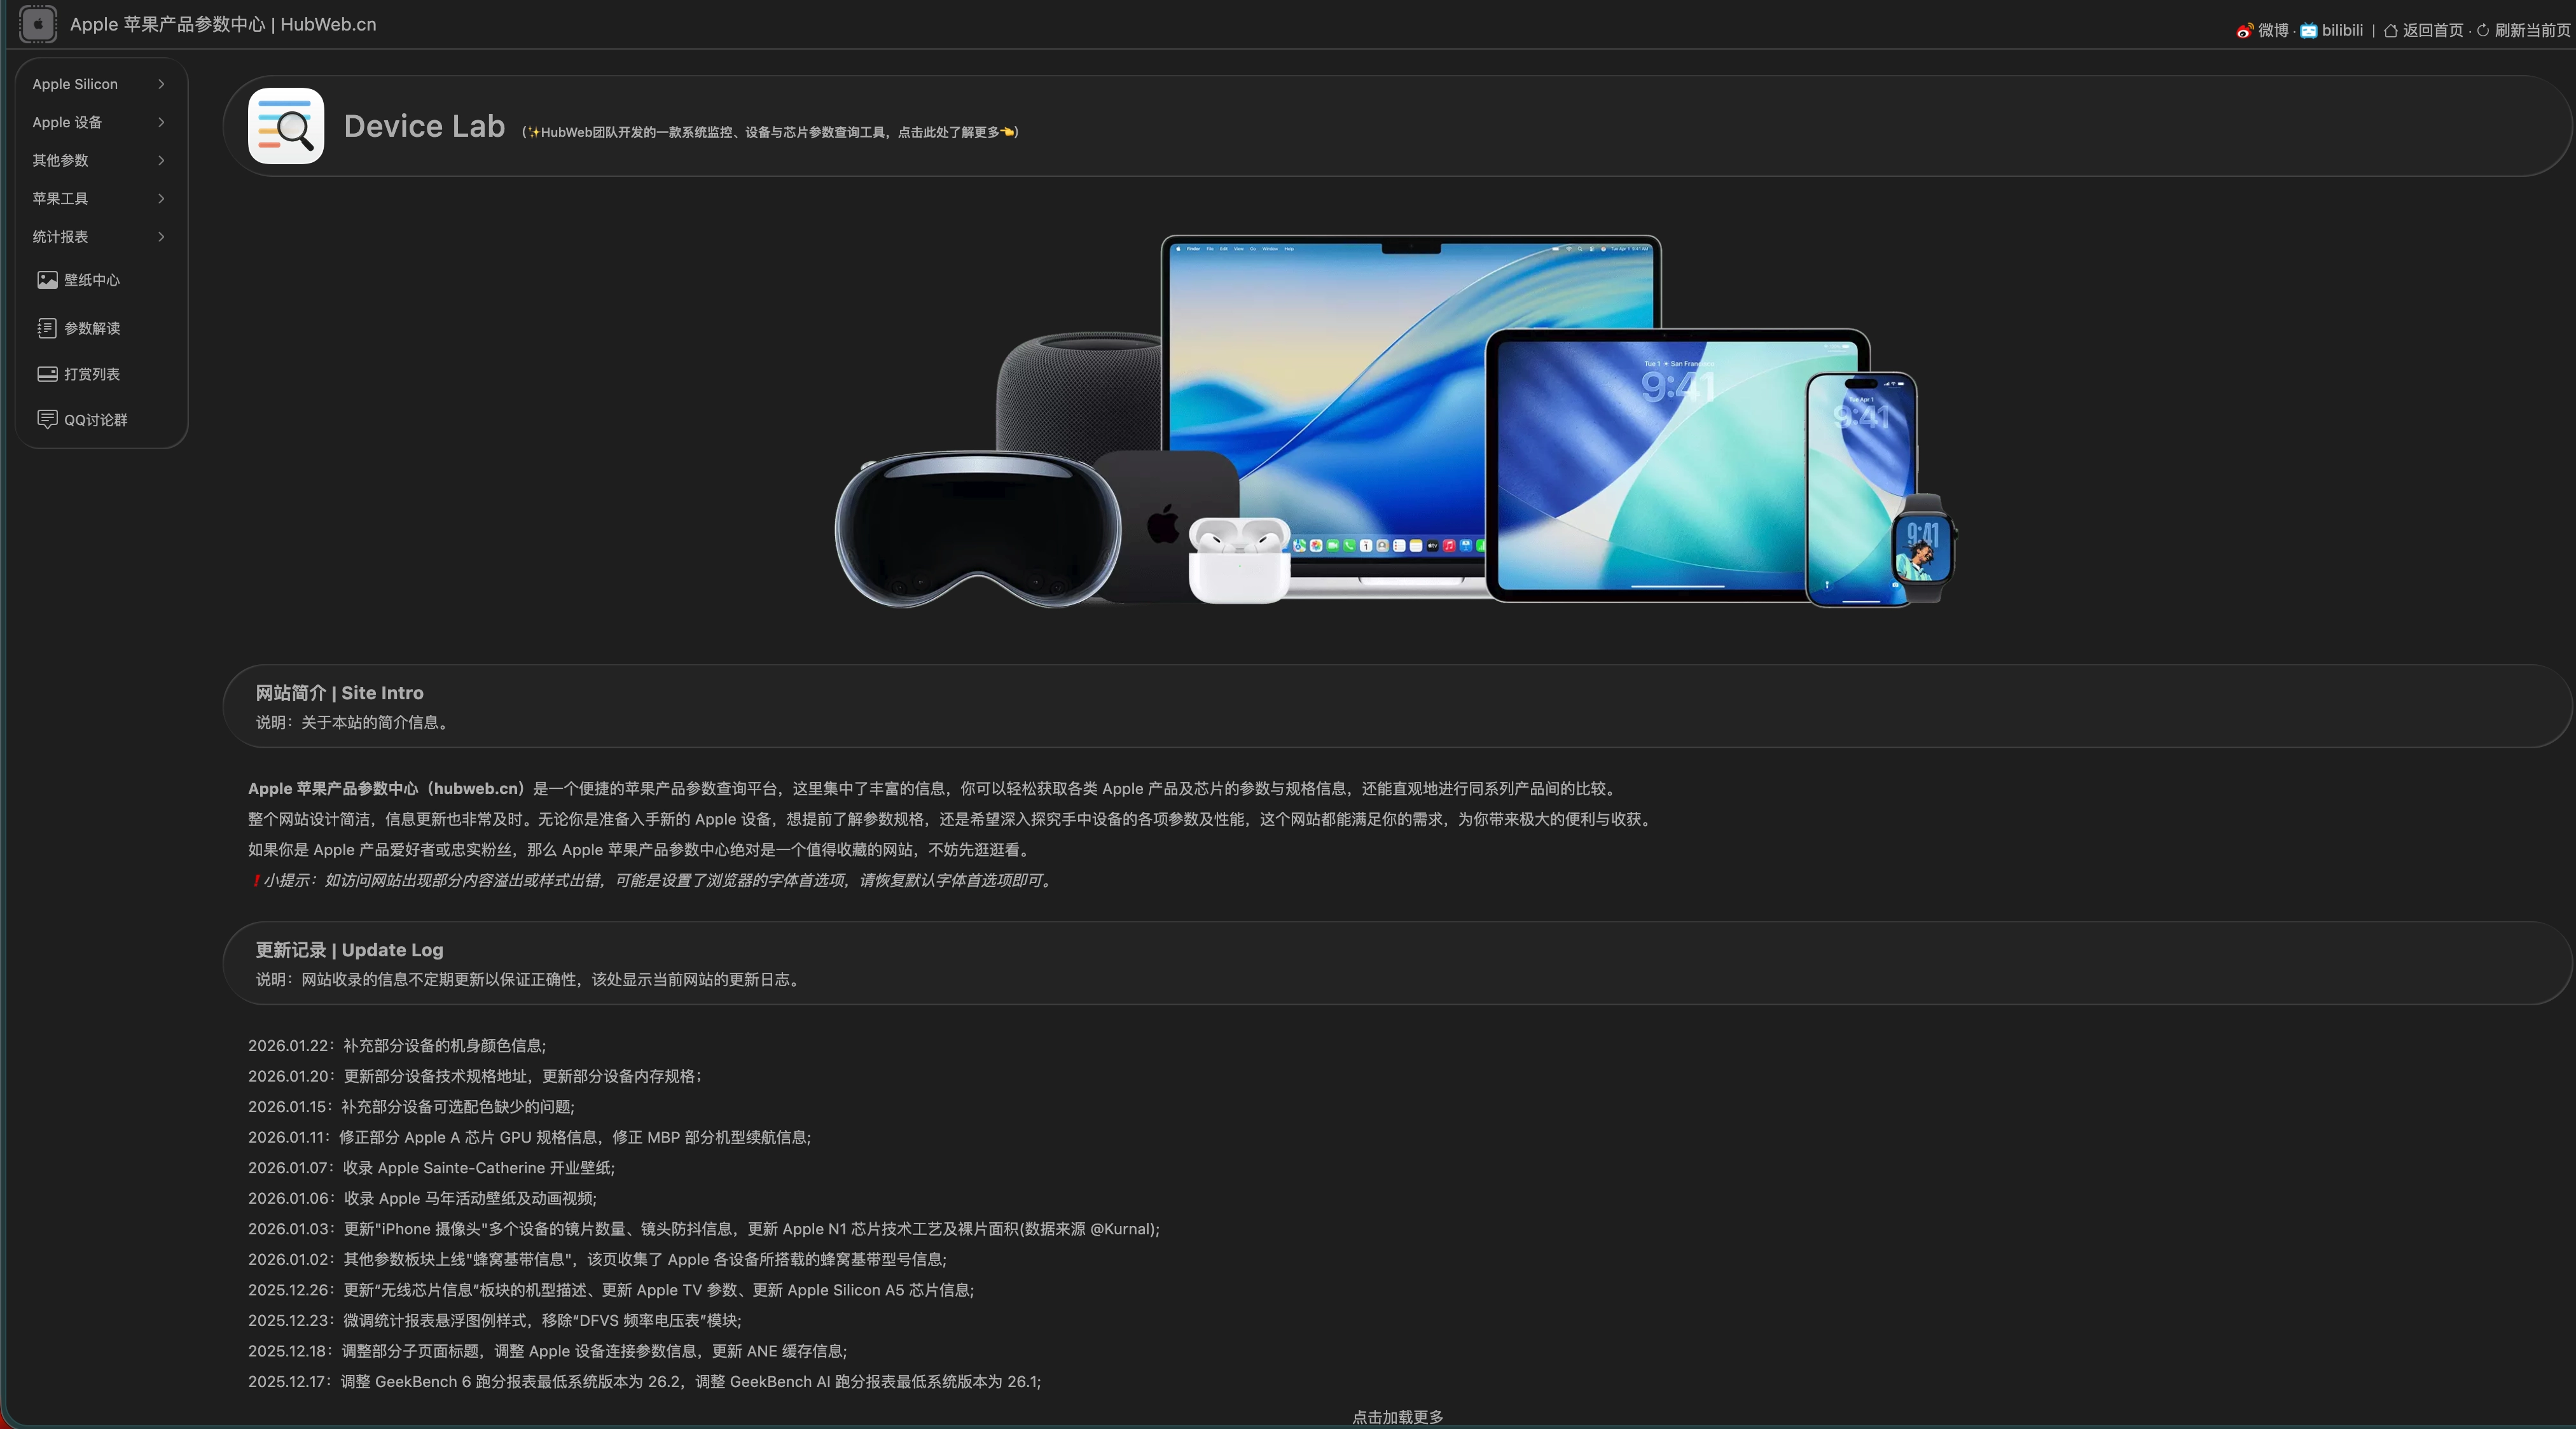Expand the Apple Silicon chevron
This screenshot has height=1429, width=2576.
(x=161, y=84)
